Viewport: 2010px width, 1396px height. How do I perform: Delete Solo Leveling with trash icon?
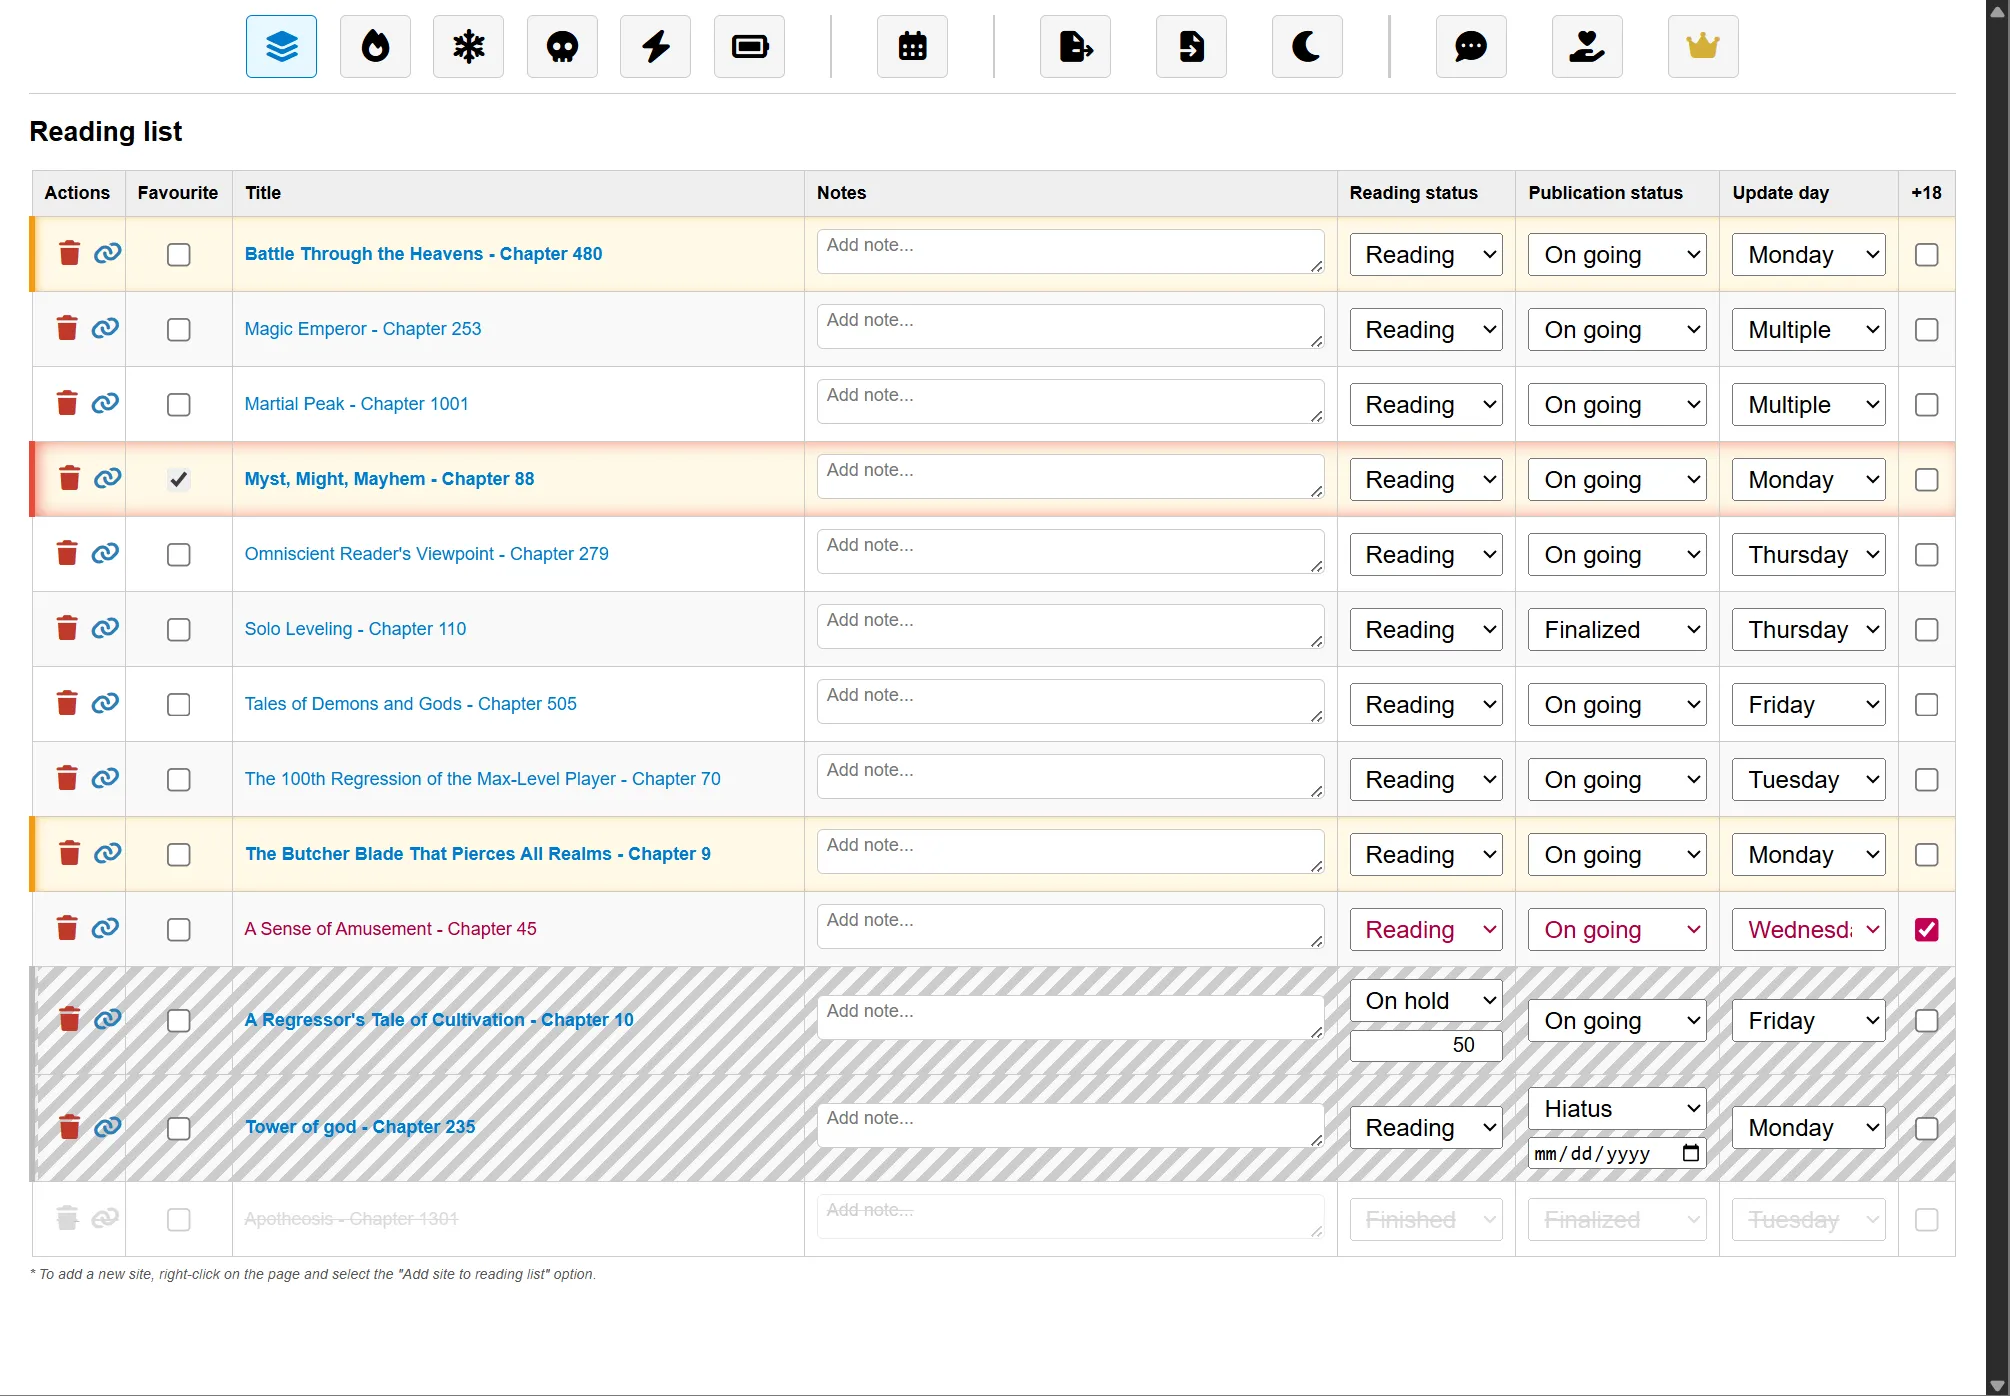pos(67,628)
